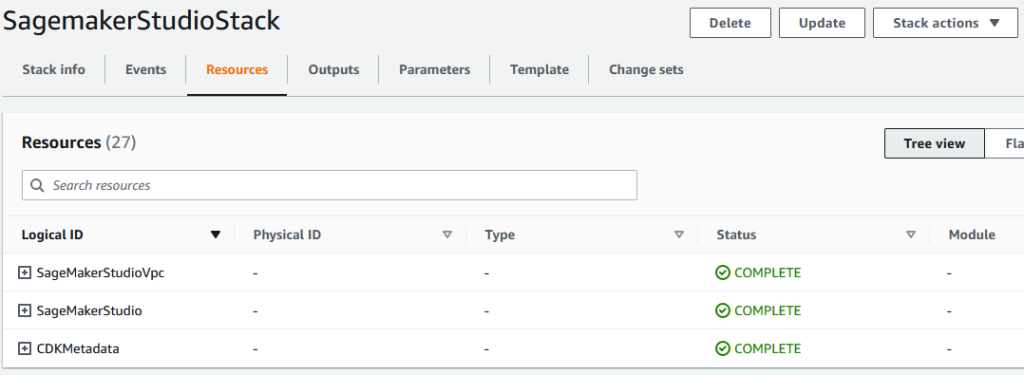Click the Logical ID column header label
This screenshot has width=1024, height=375.
(x=52, y=235)
